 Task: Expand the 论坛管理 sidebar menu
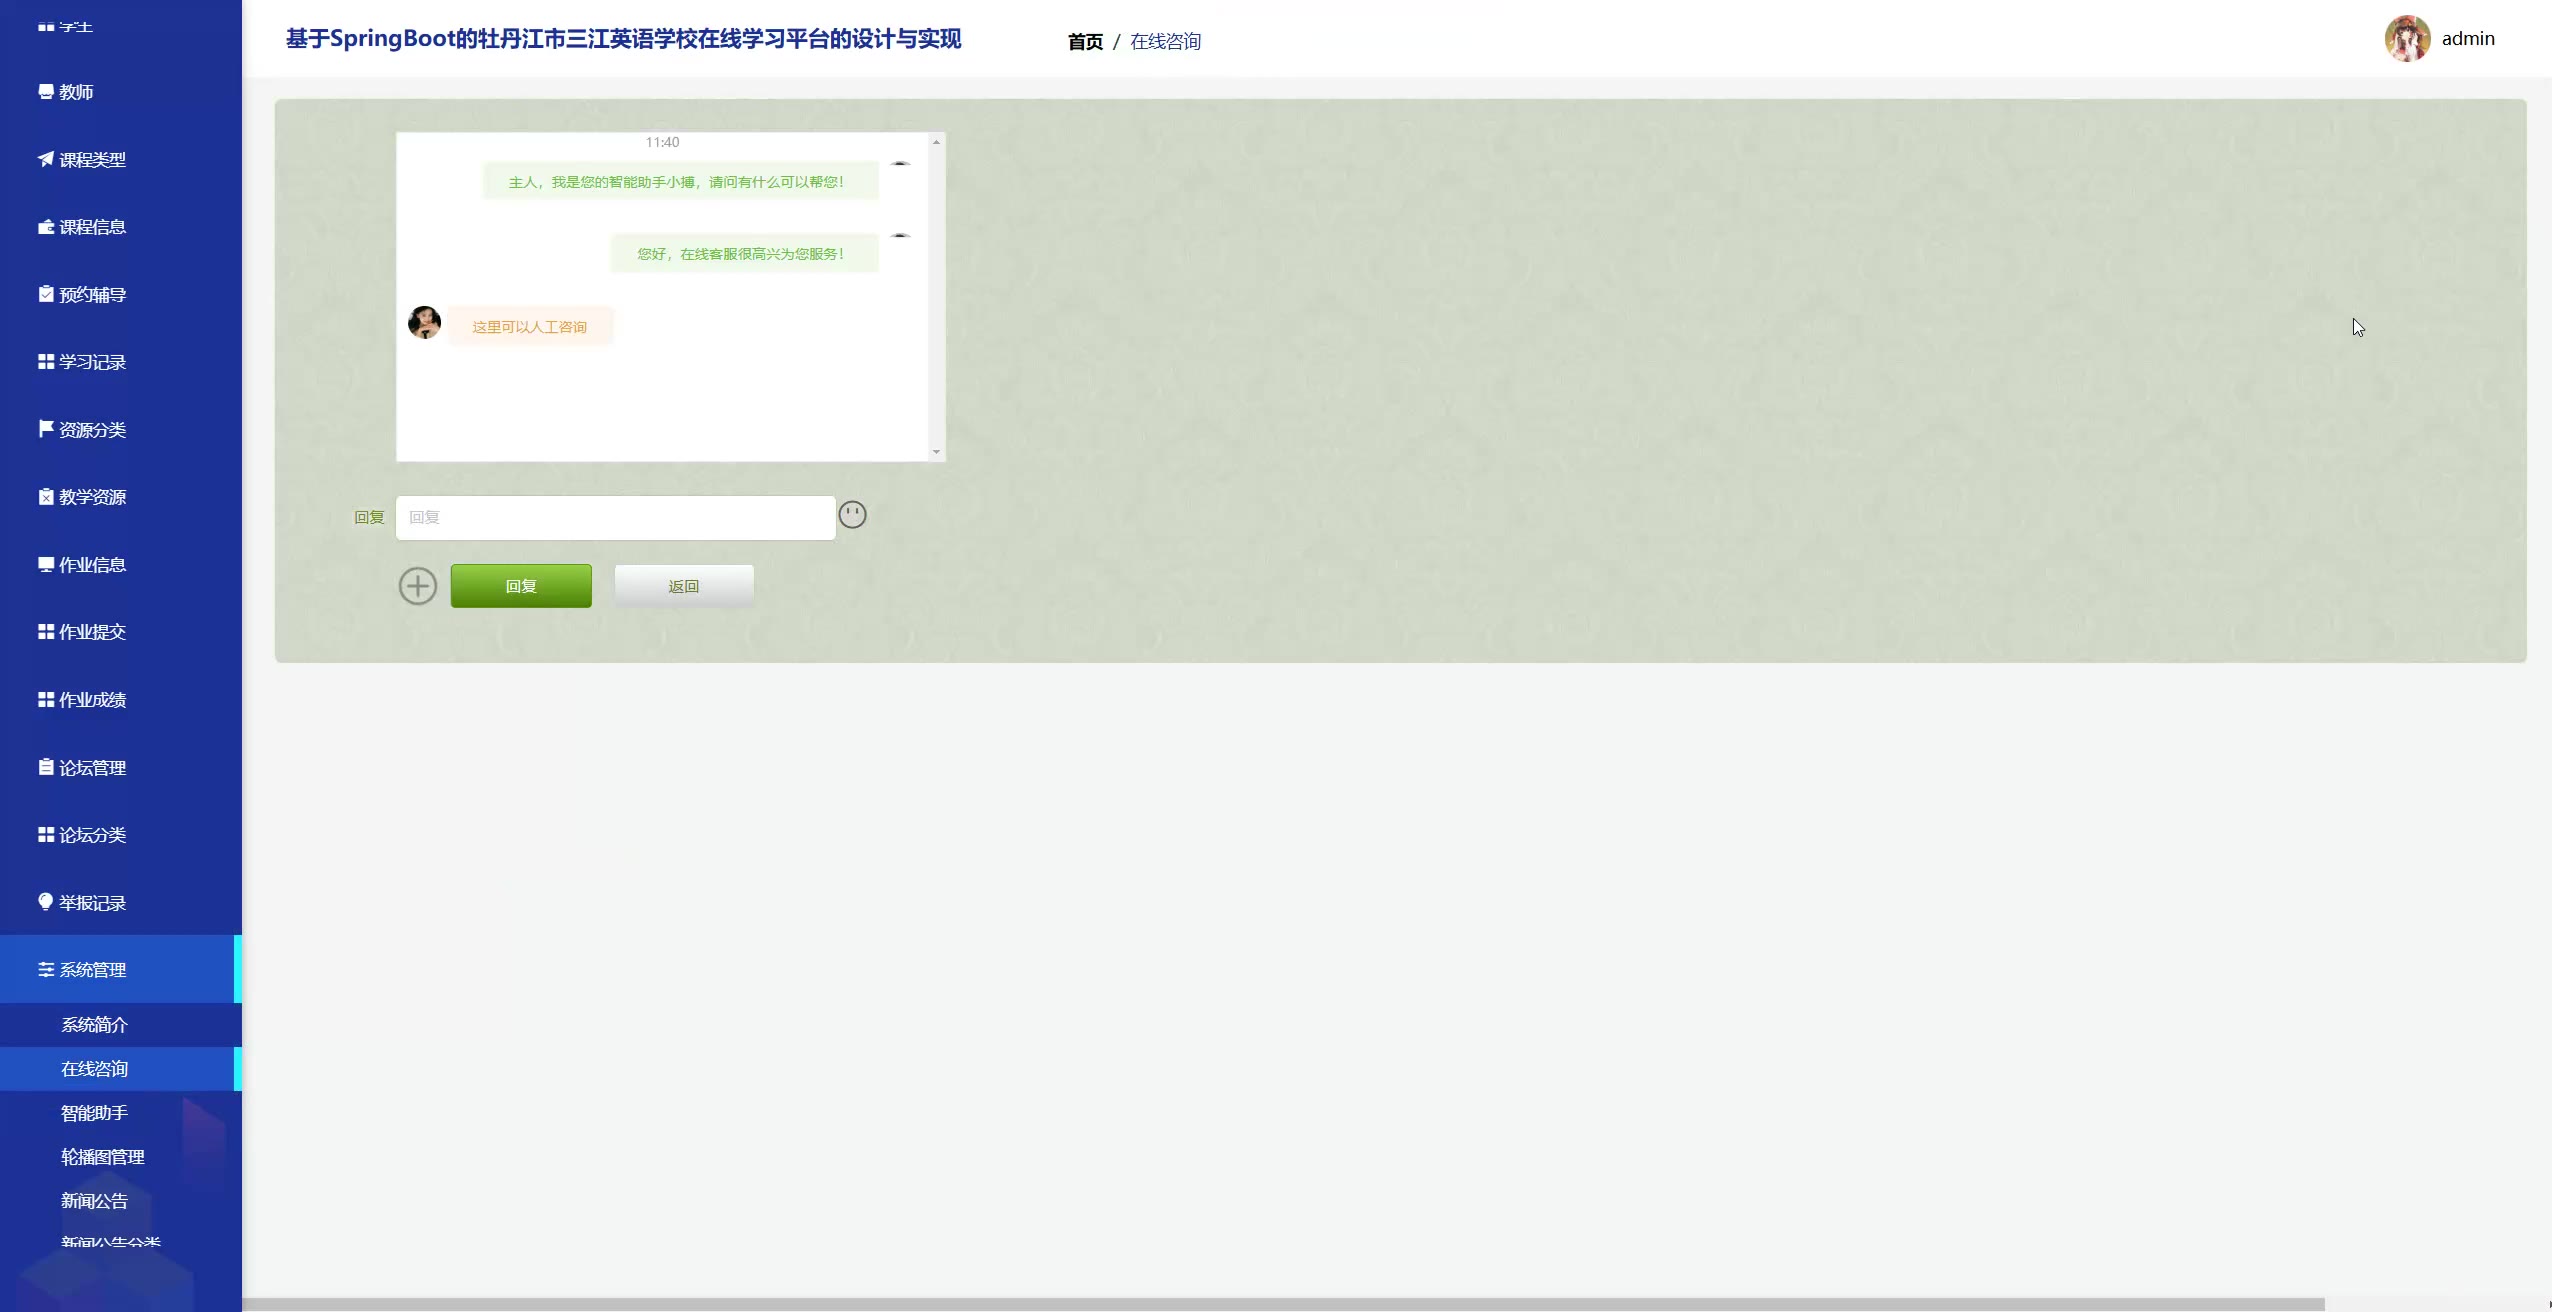point(92,768)
